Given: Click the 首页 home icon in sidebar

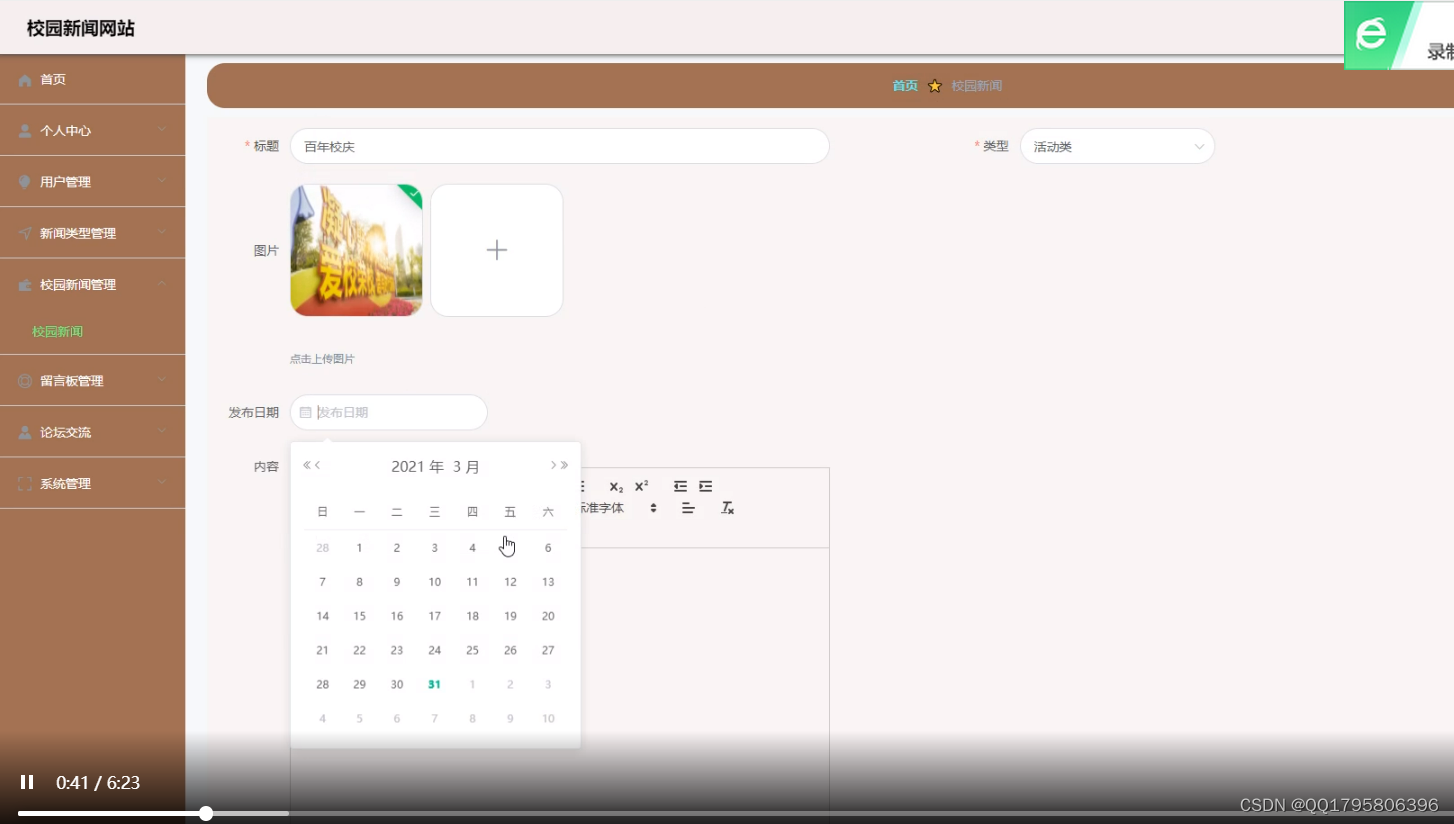Looking at the screenshot, I should [25, 80].
